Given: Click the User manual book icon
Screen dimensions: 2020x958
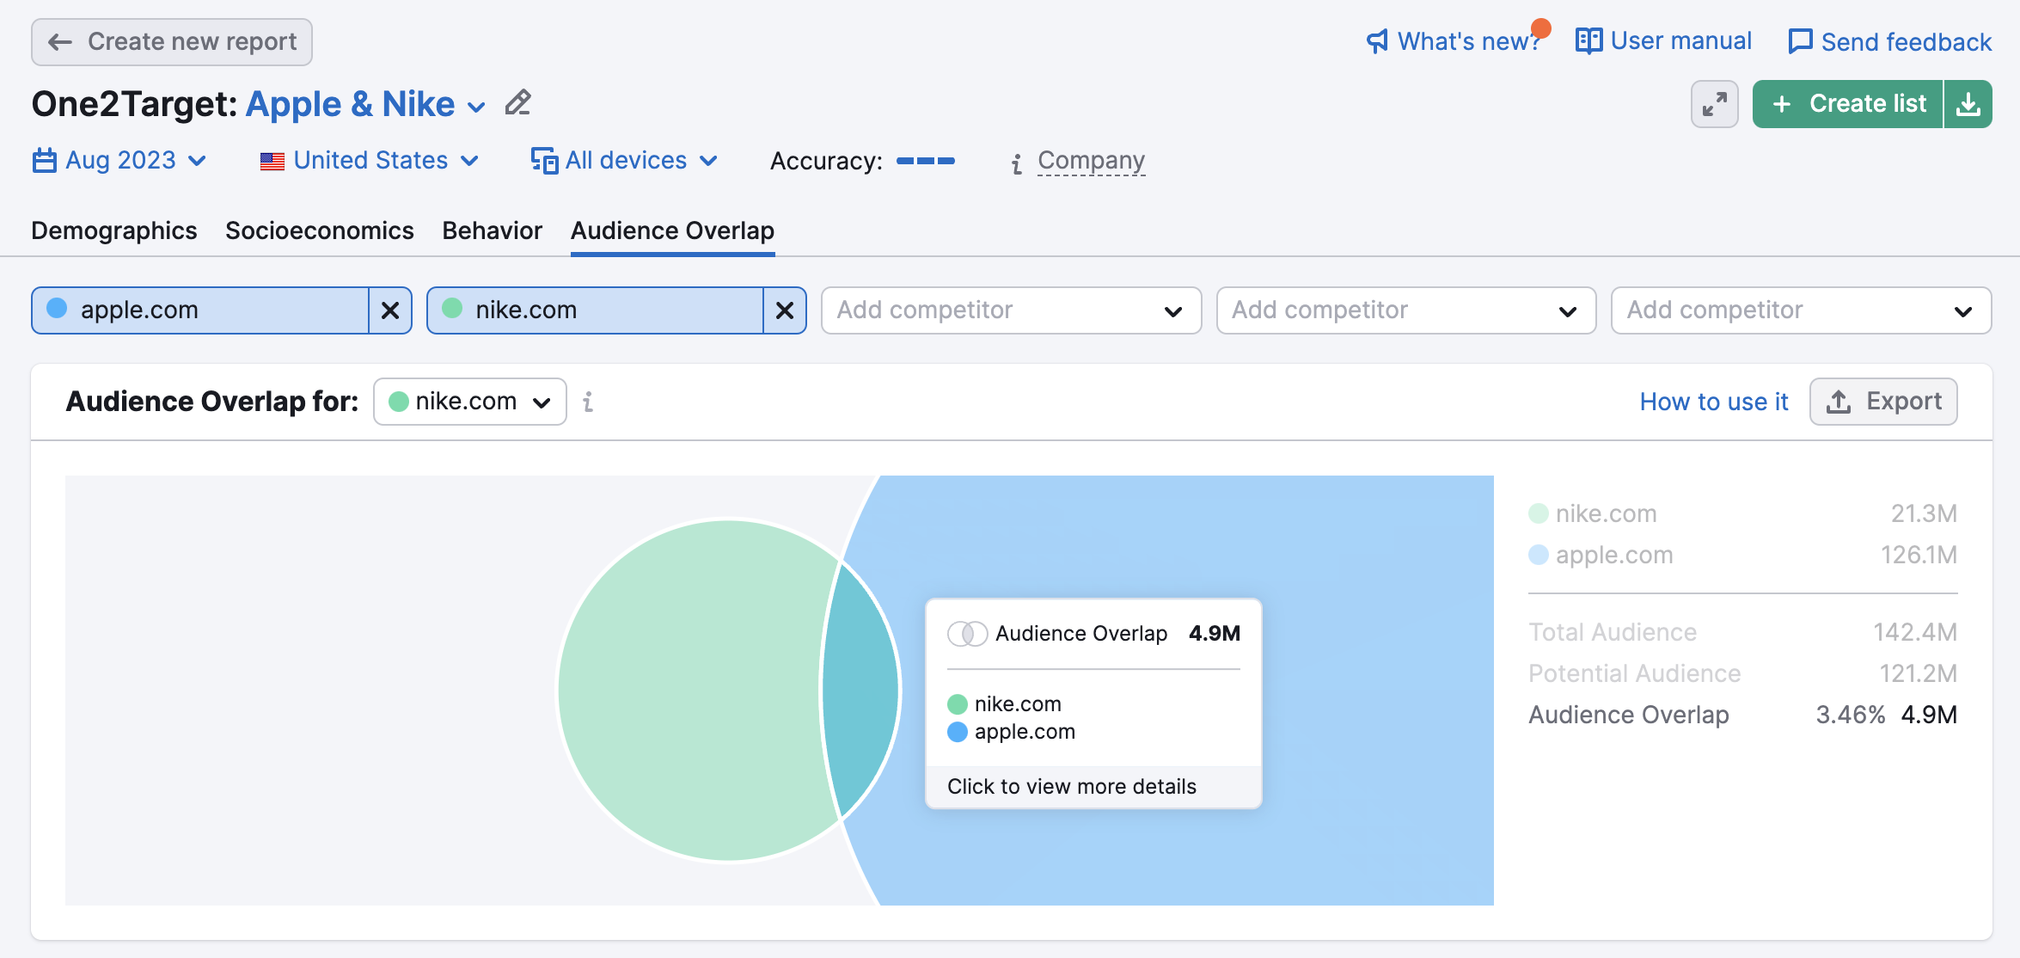Looking at the screenshot, I should point(1588,40).
